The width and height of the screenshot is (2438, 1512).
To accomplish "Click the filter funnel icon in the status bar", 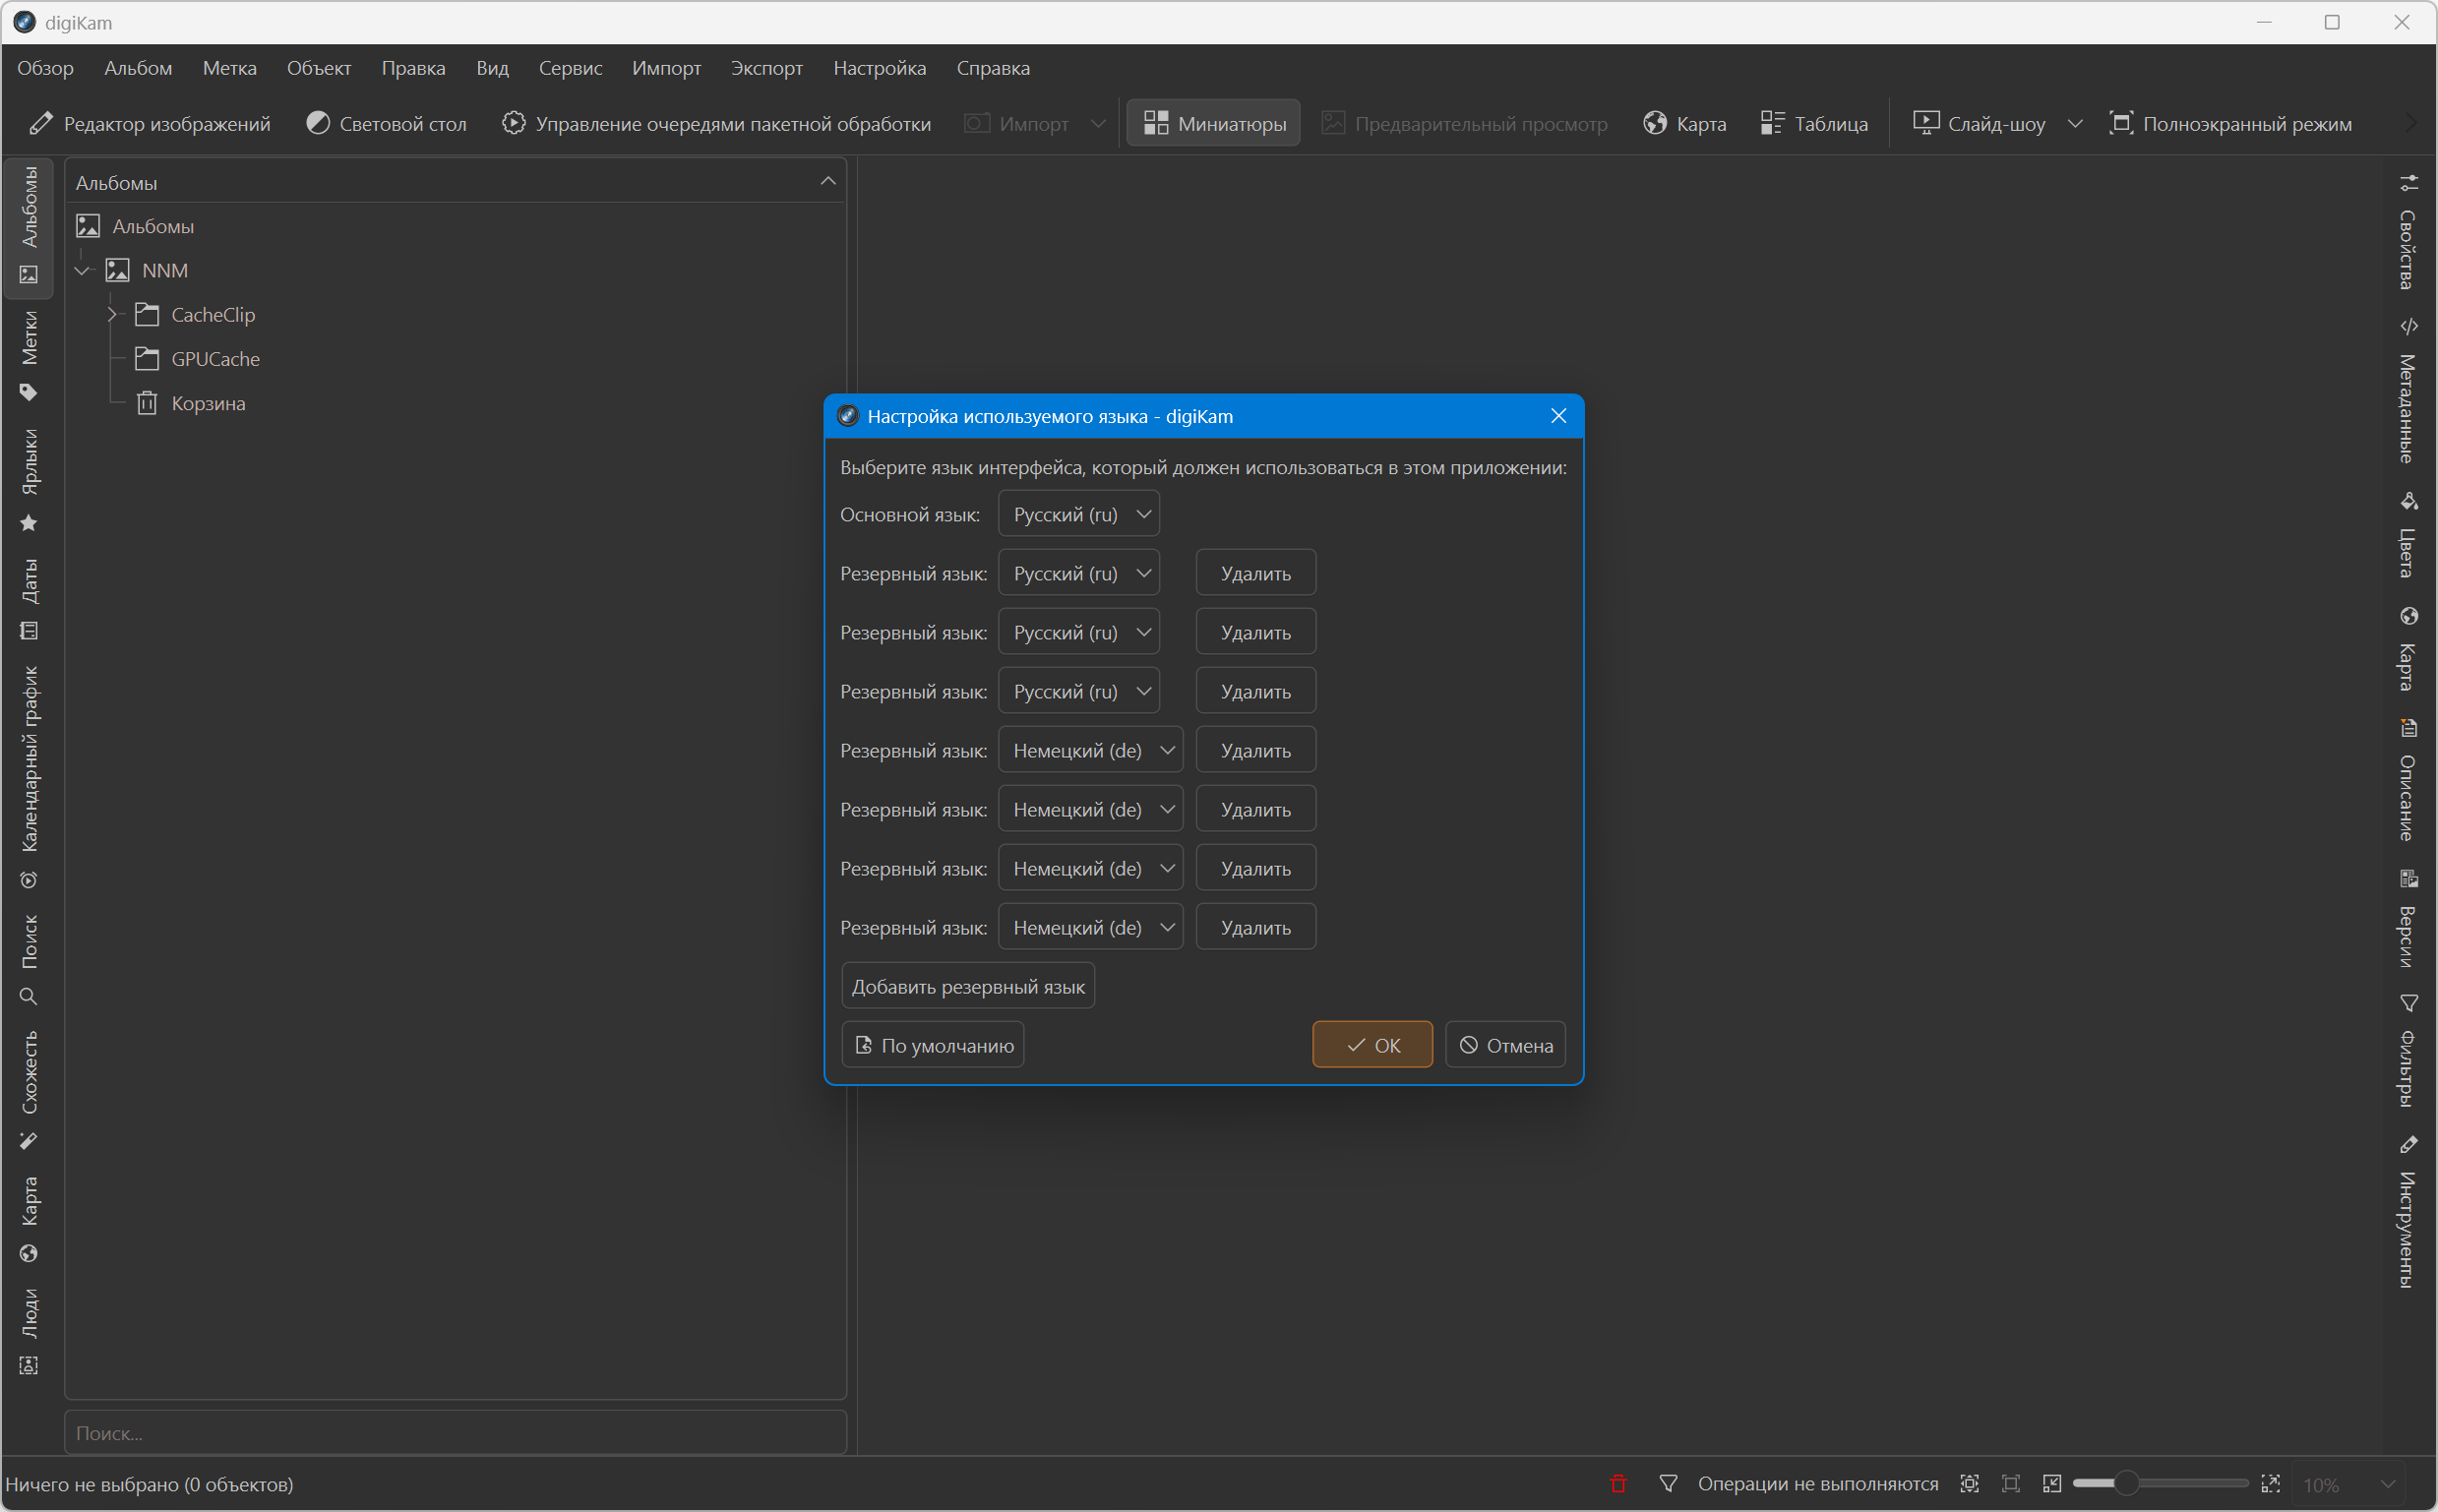I will pyautogui.click(x=1668, y=1483).
